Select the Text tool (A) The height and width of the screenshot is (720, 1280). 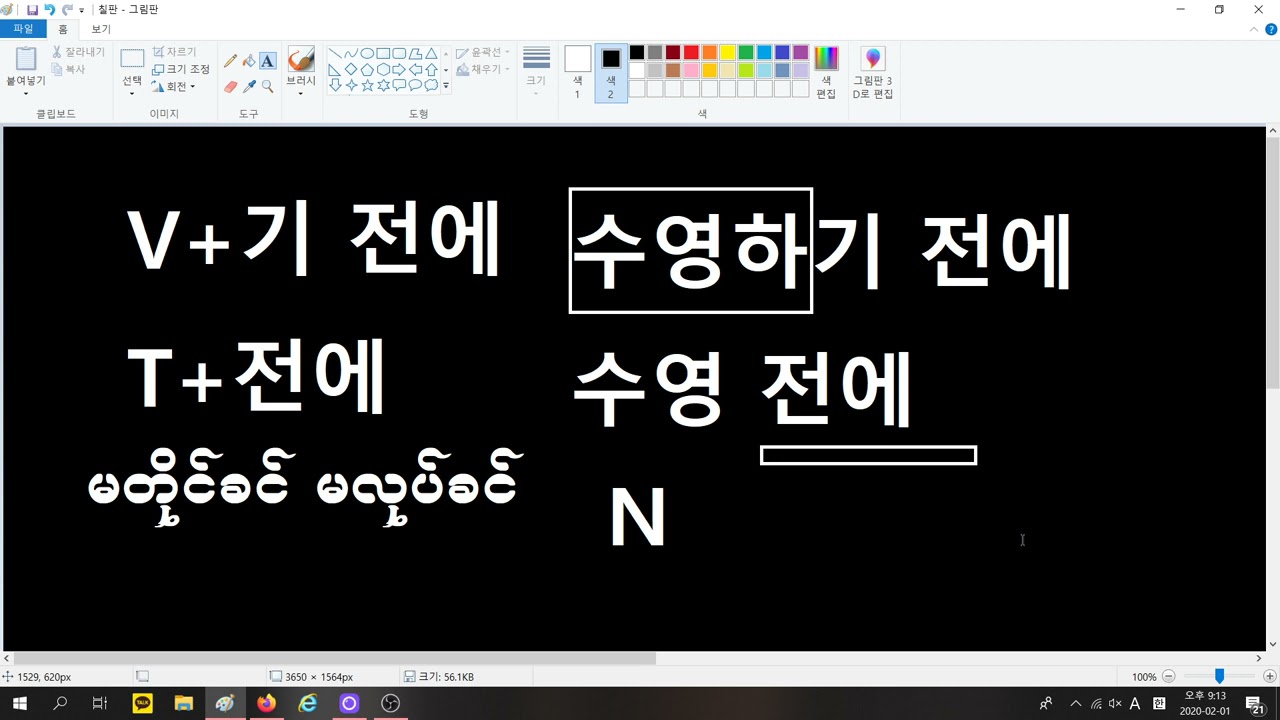tap(267, 61)
